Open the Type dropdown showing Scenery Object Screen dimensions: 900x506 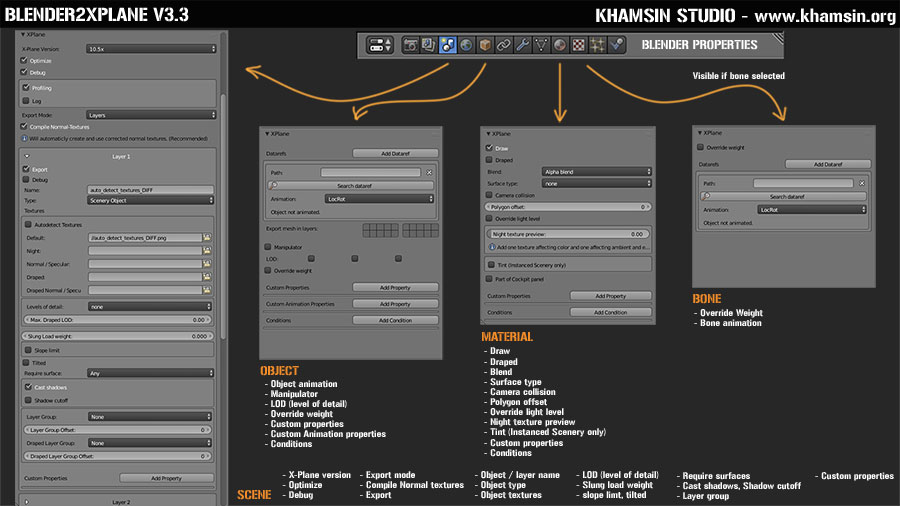tap(151, 201)
